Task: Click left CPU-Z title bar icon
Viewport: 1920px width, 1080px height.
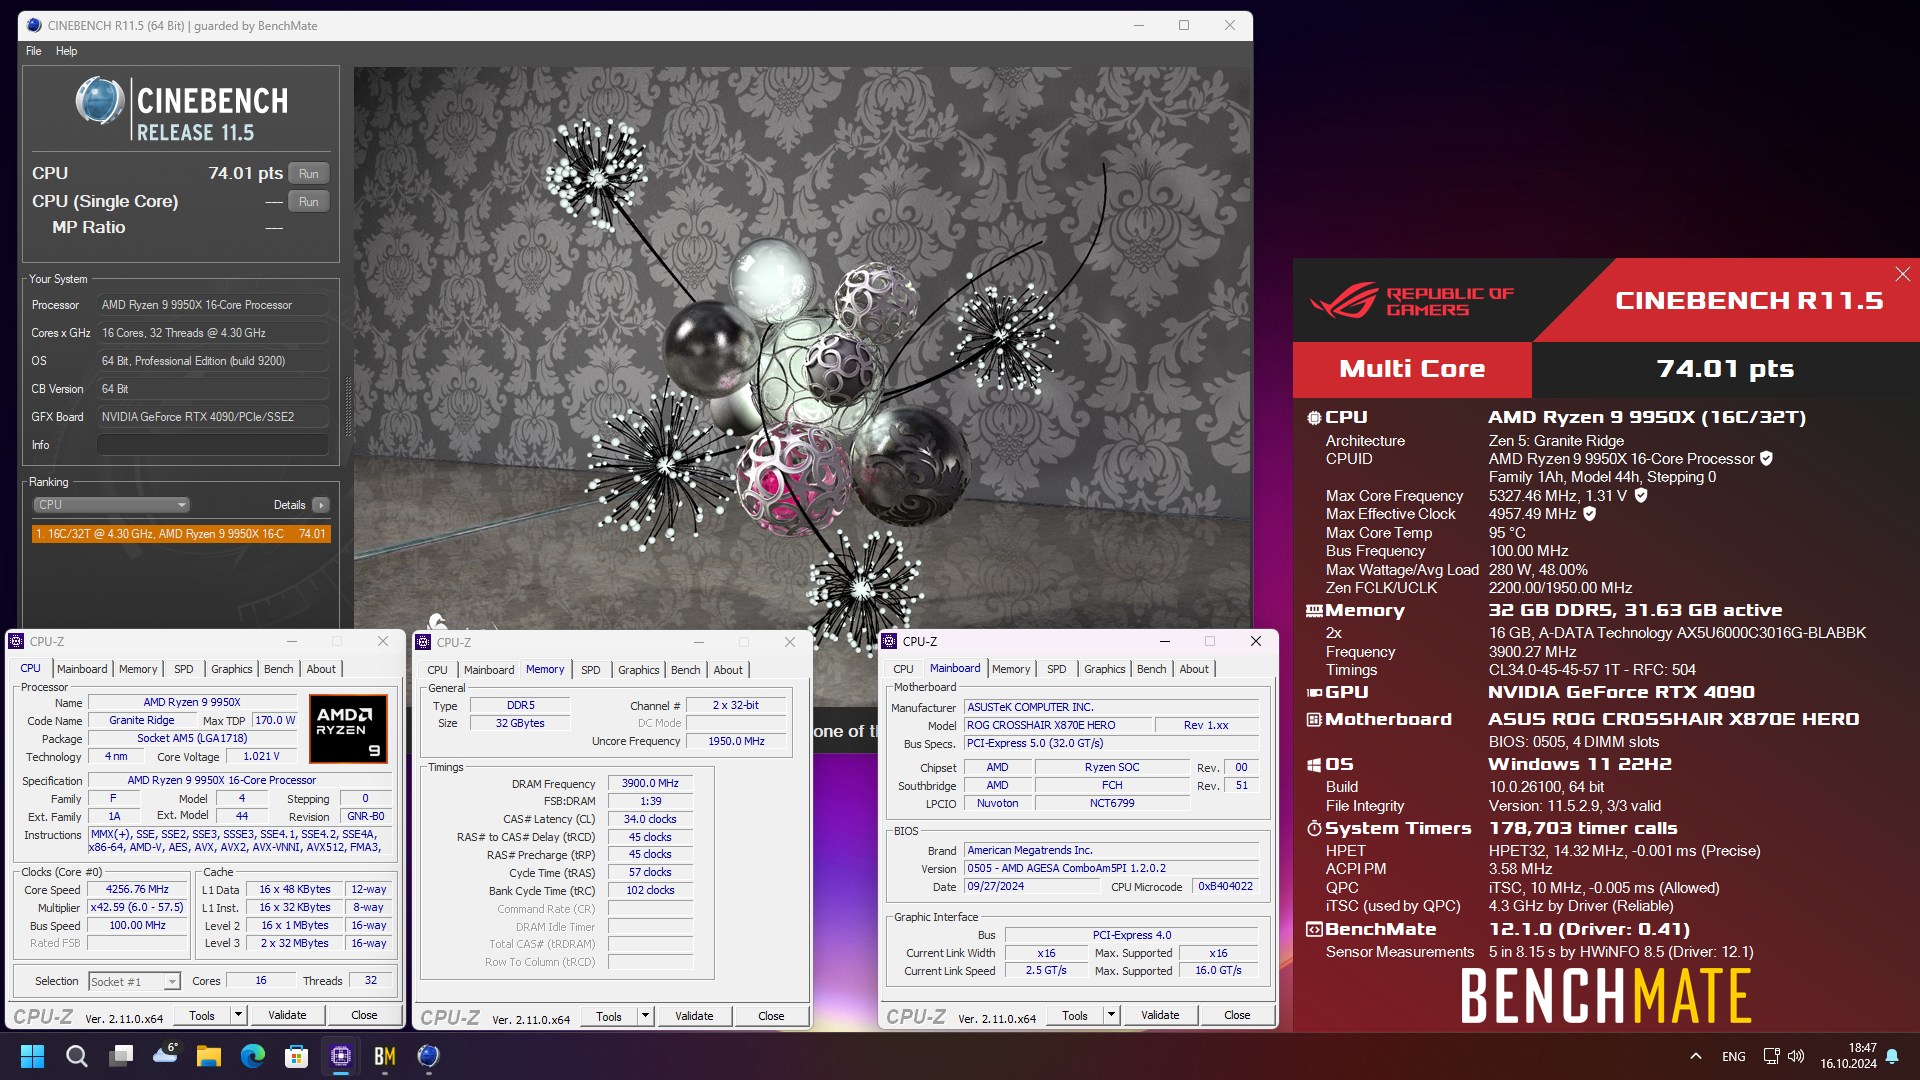Action: [16, 642]
